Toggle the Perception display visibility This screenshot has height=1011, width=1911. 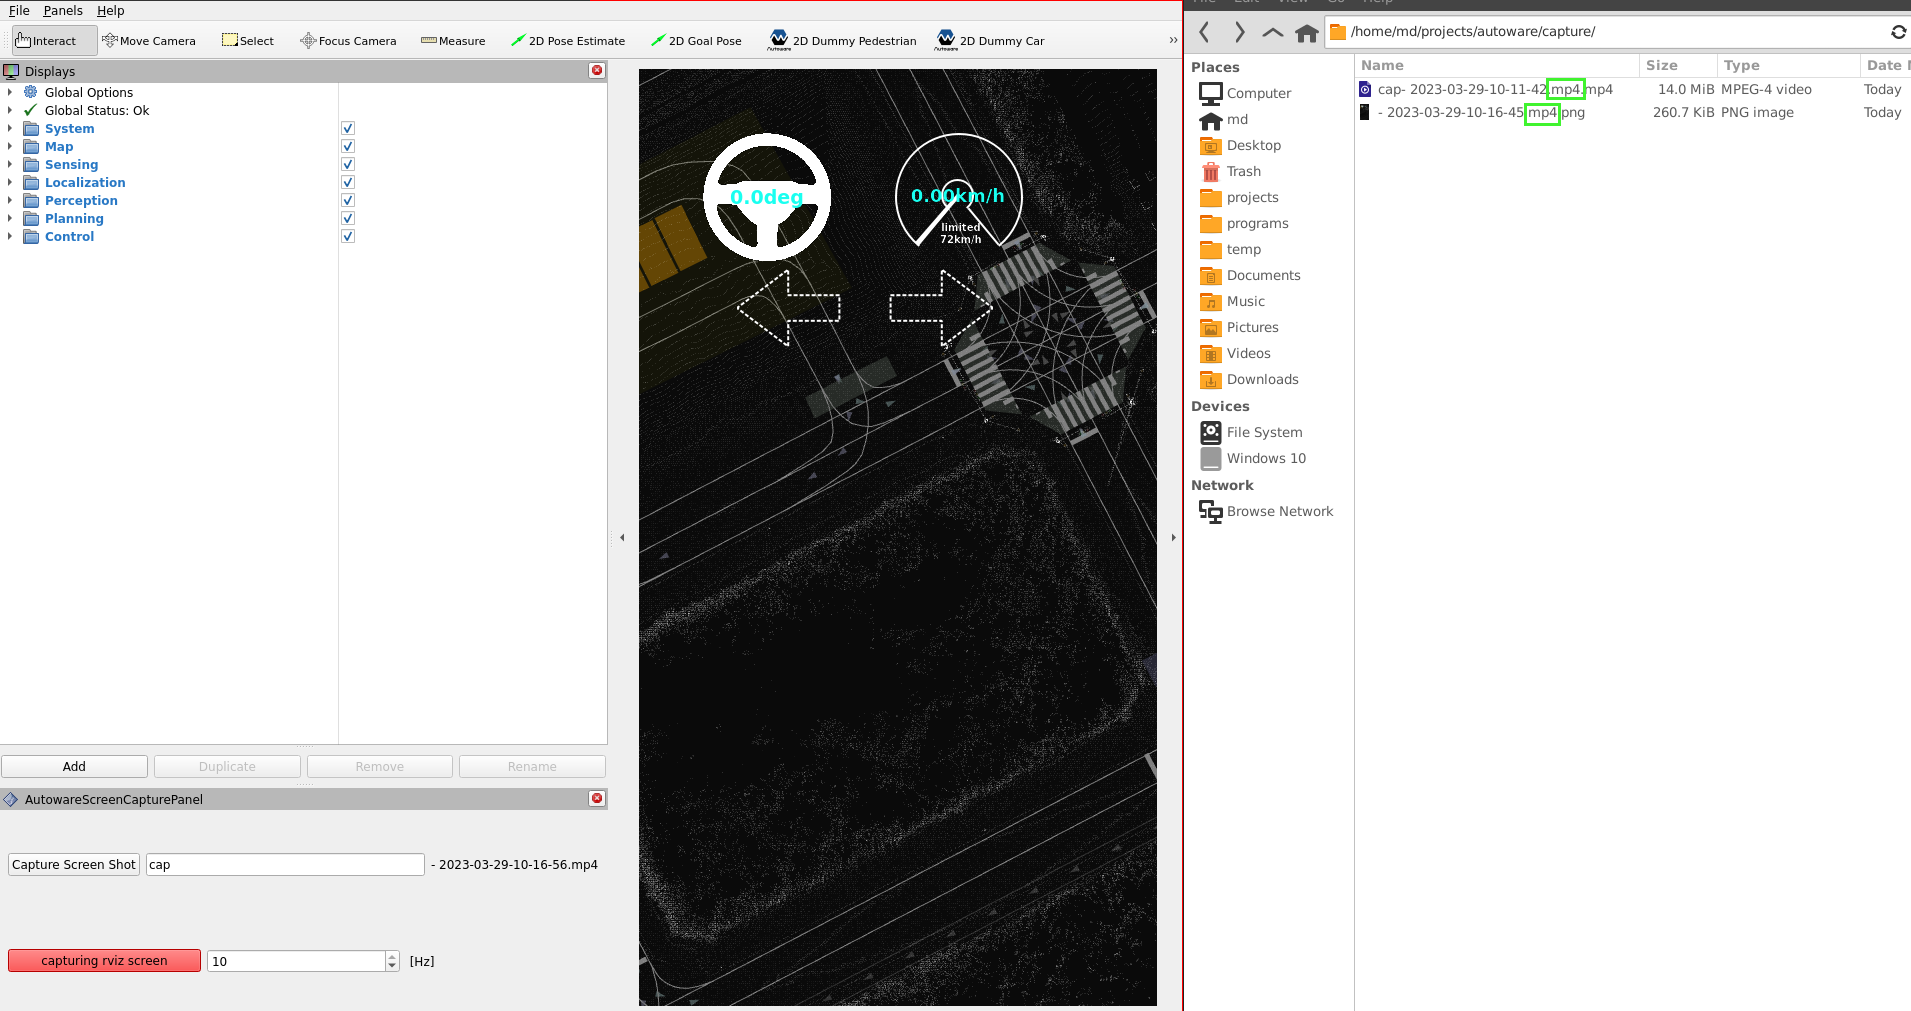click(347, 200)
